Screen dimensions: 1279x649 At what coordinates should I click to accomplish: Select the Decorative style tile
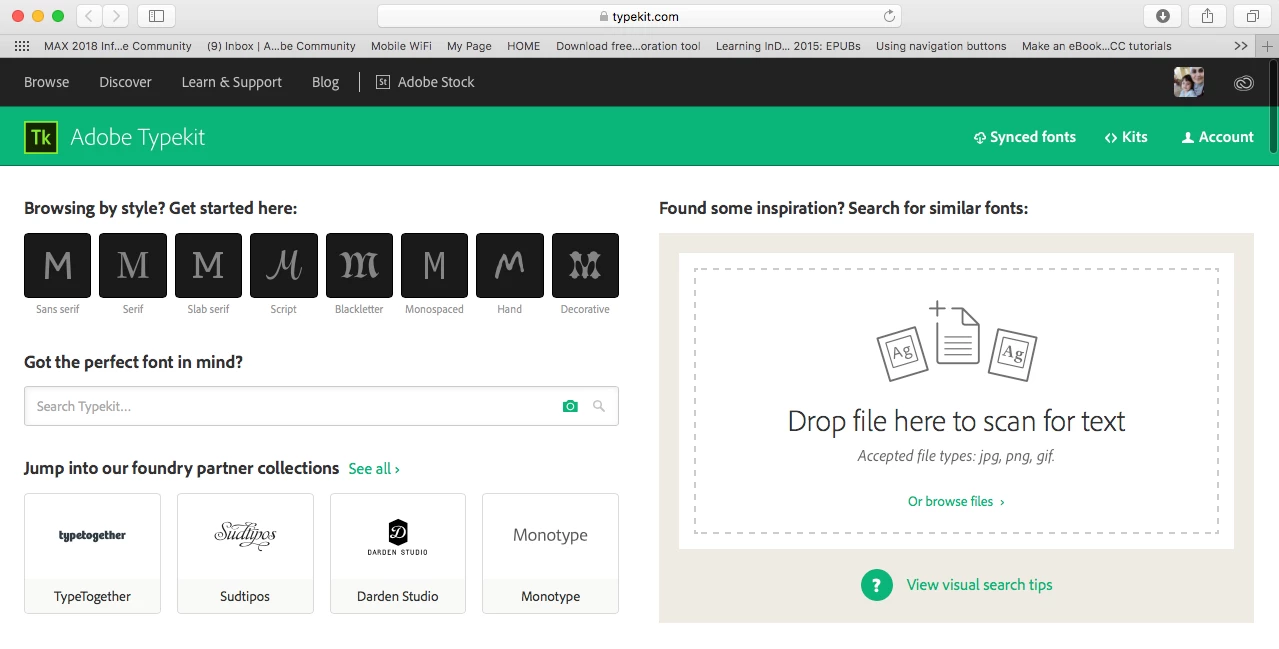click(585, 265)
